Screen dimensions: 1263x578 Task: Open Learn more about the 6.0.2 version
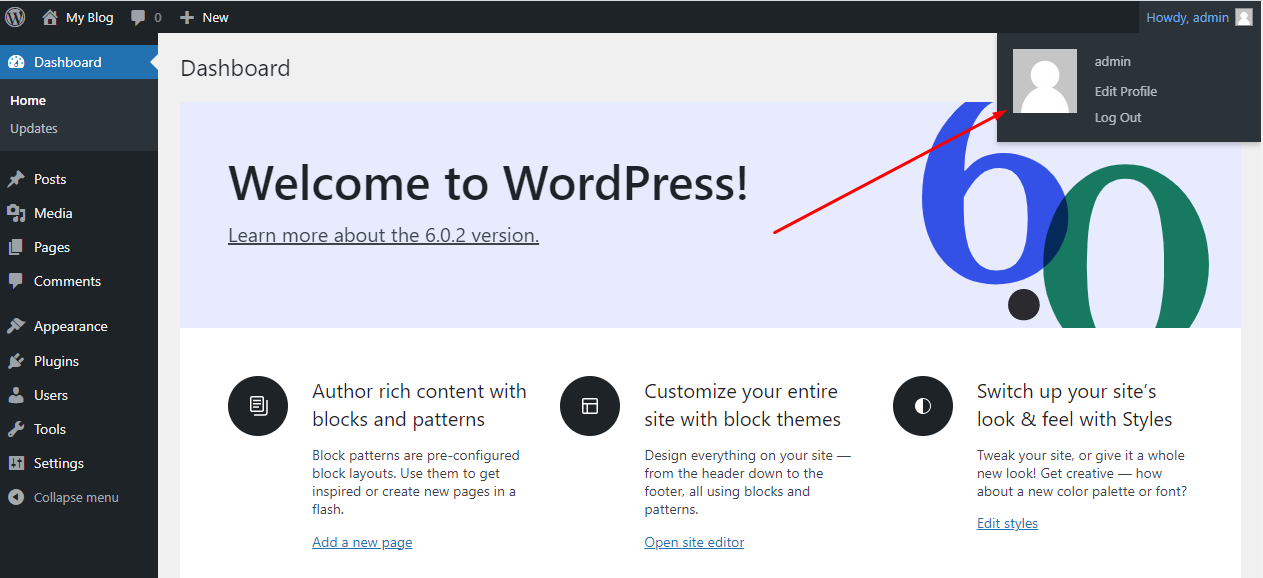[x=383, y=236]
